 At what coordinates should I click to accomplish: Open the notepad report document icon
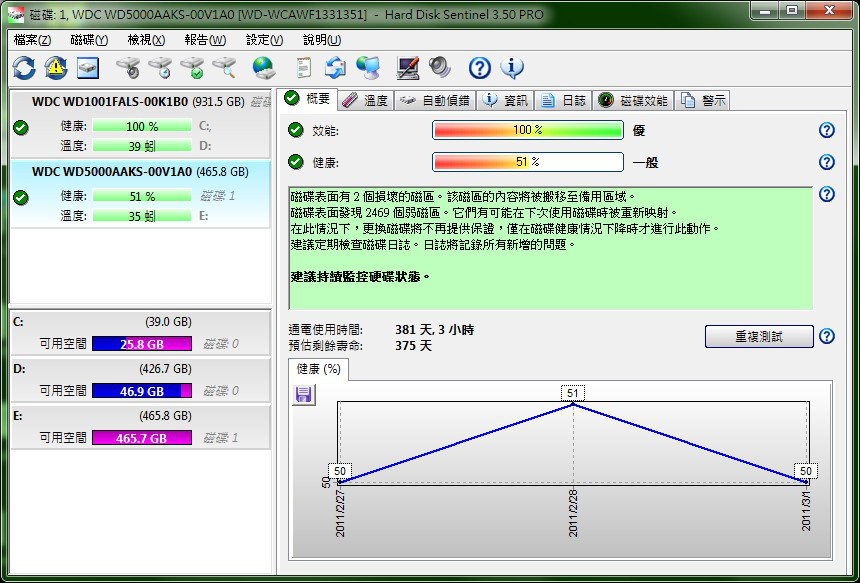303,68
